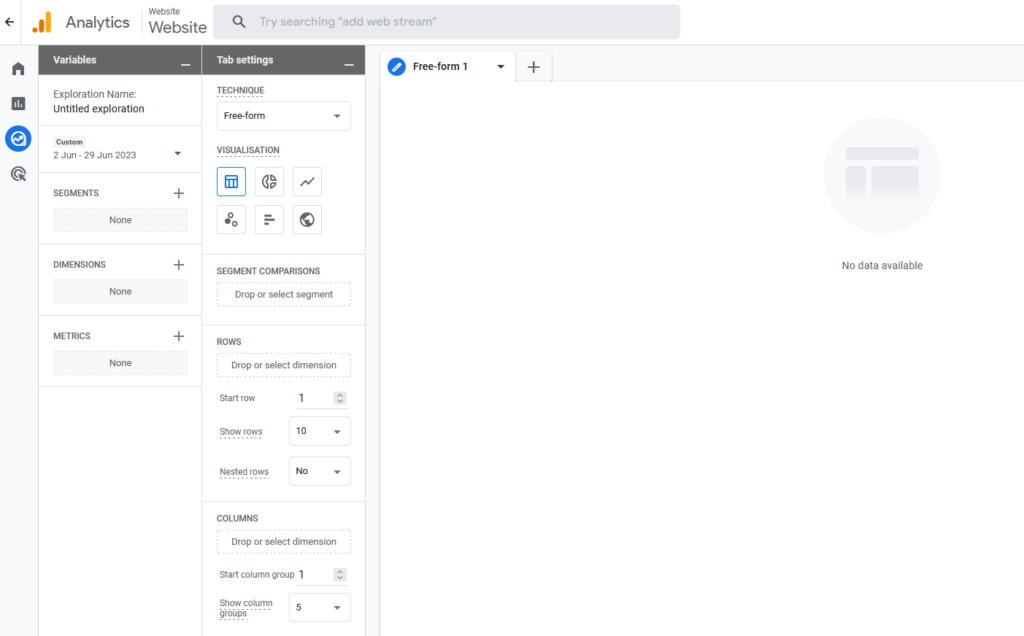This screenshot has height=636, width=1024.
Task: Open the Technique Free-form dropdown
Action: pos(283,116)
